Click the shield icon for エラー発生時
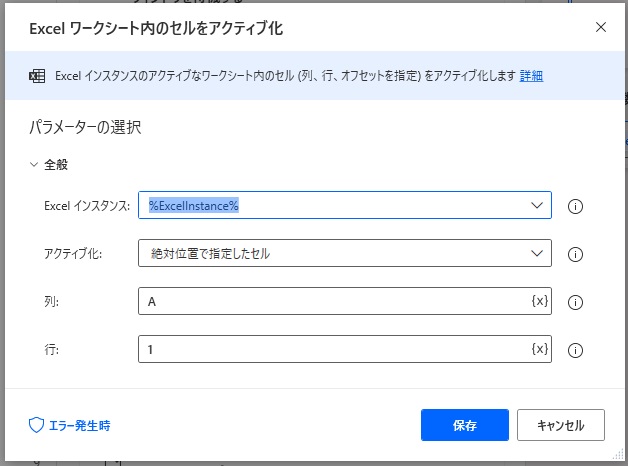 click(x=36, y=425)
